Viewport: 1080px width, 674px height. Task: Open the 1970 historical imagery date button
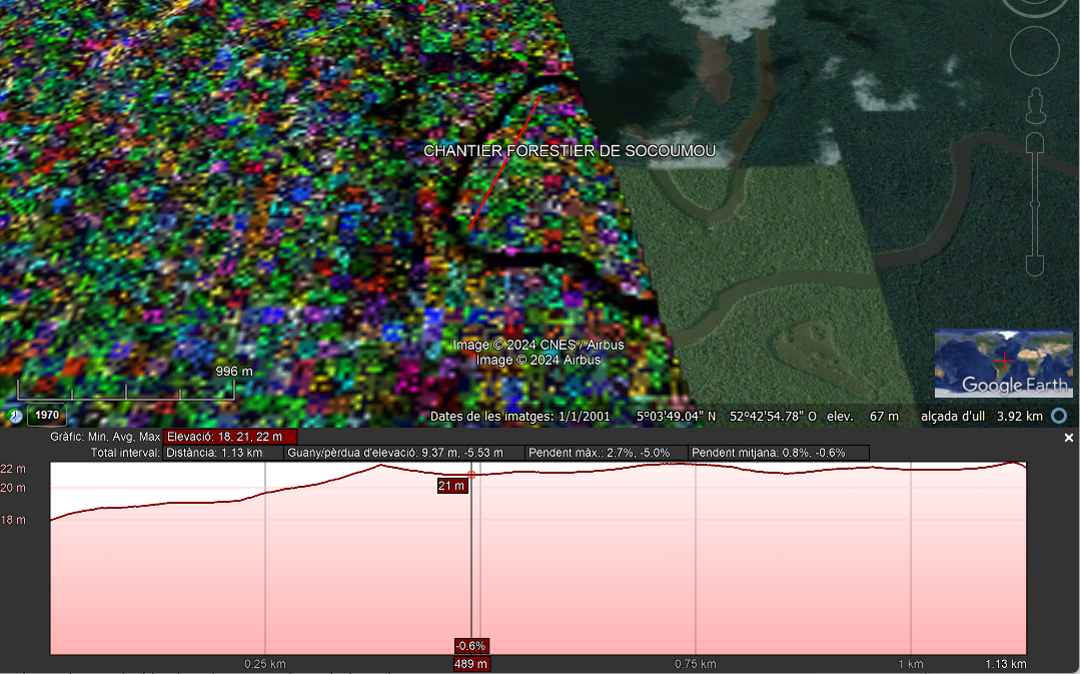[46, 416]
